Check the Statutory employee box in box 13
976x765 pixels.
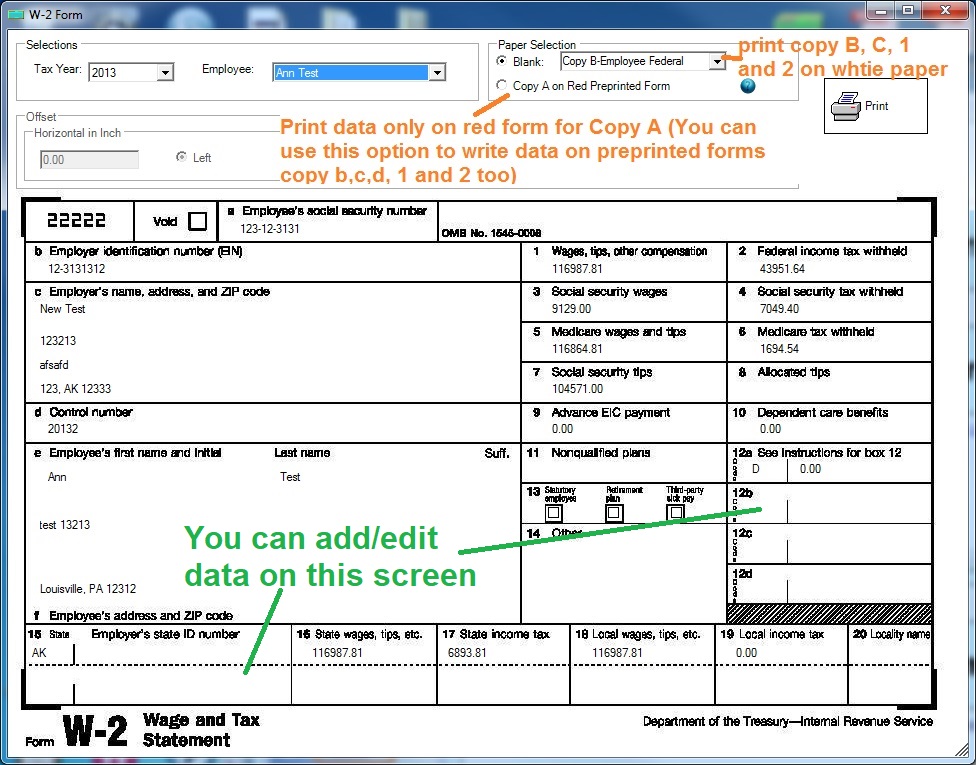[552, 511]
